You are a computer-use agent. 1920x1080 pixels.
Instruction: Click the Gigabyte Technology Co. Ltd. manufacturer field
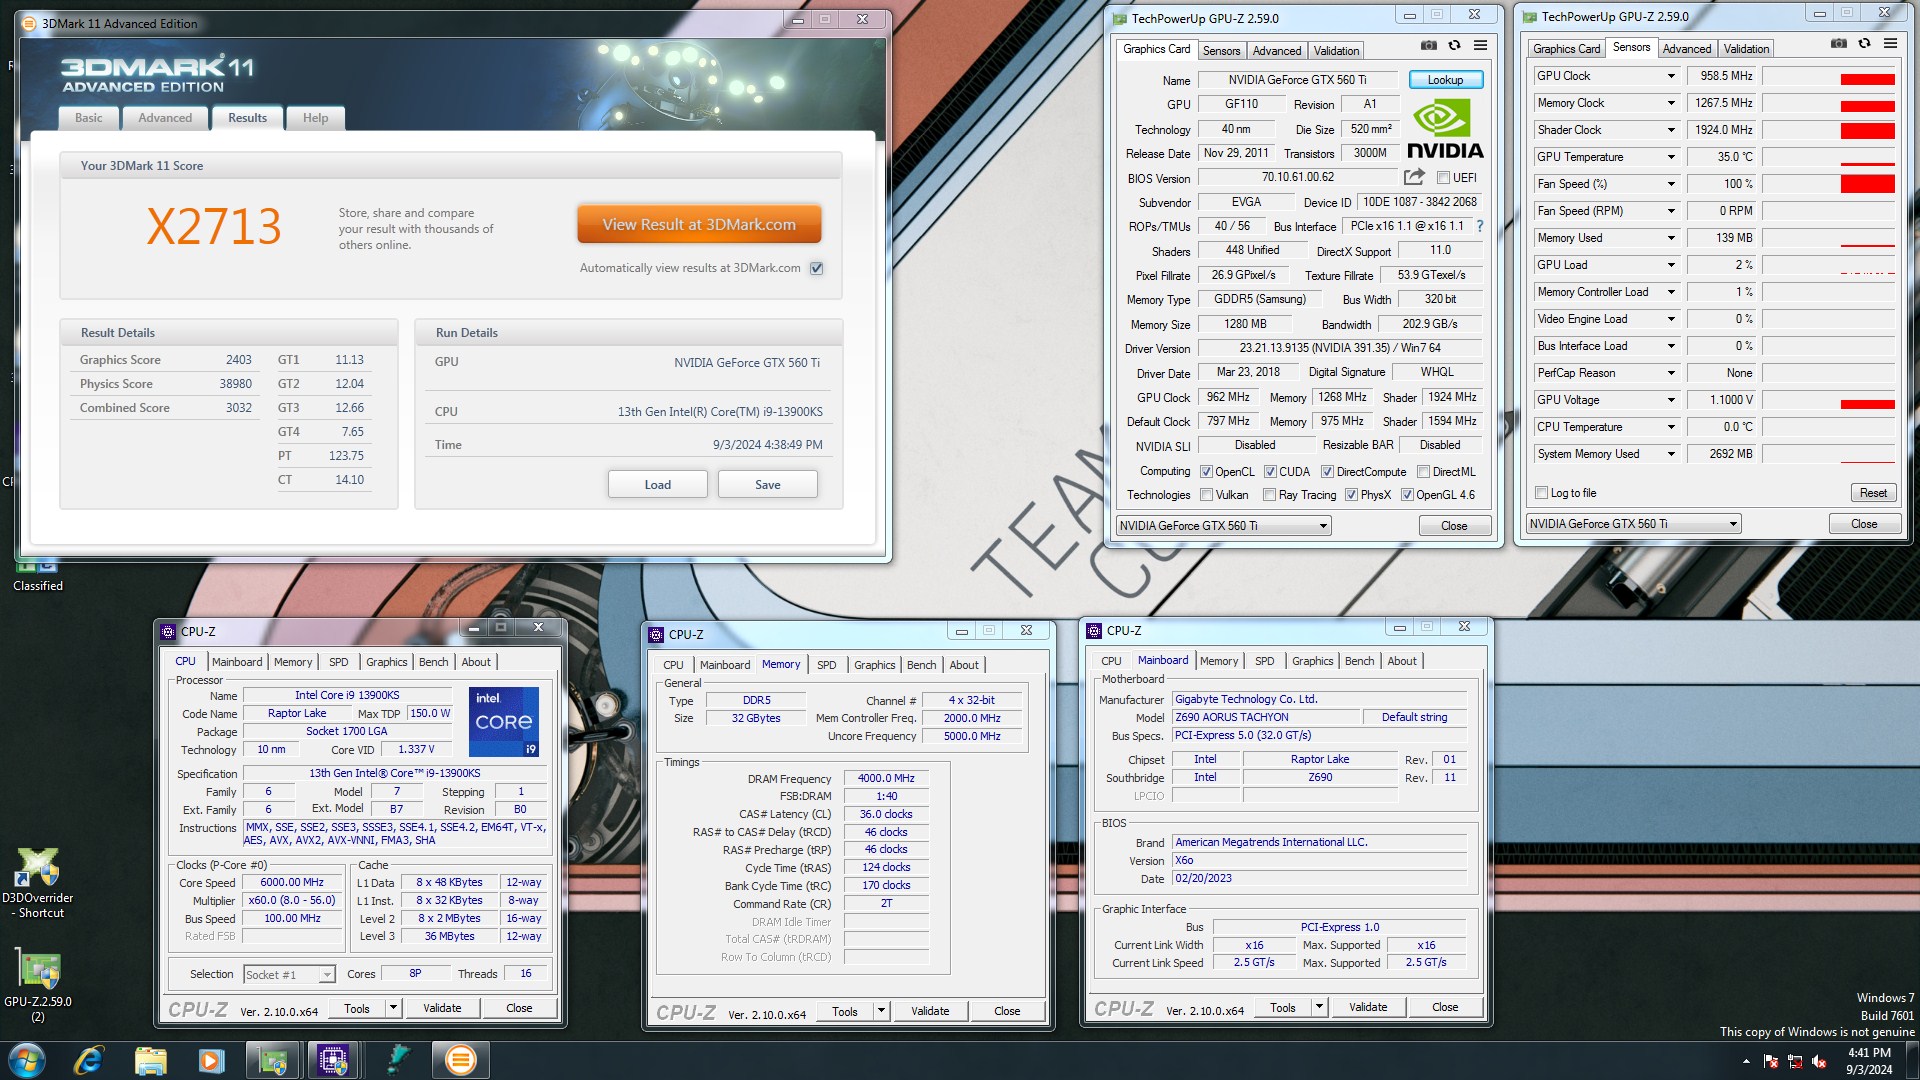pyautogui.click(x=1319, y=699)
